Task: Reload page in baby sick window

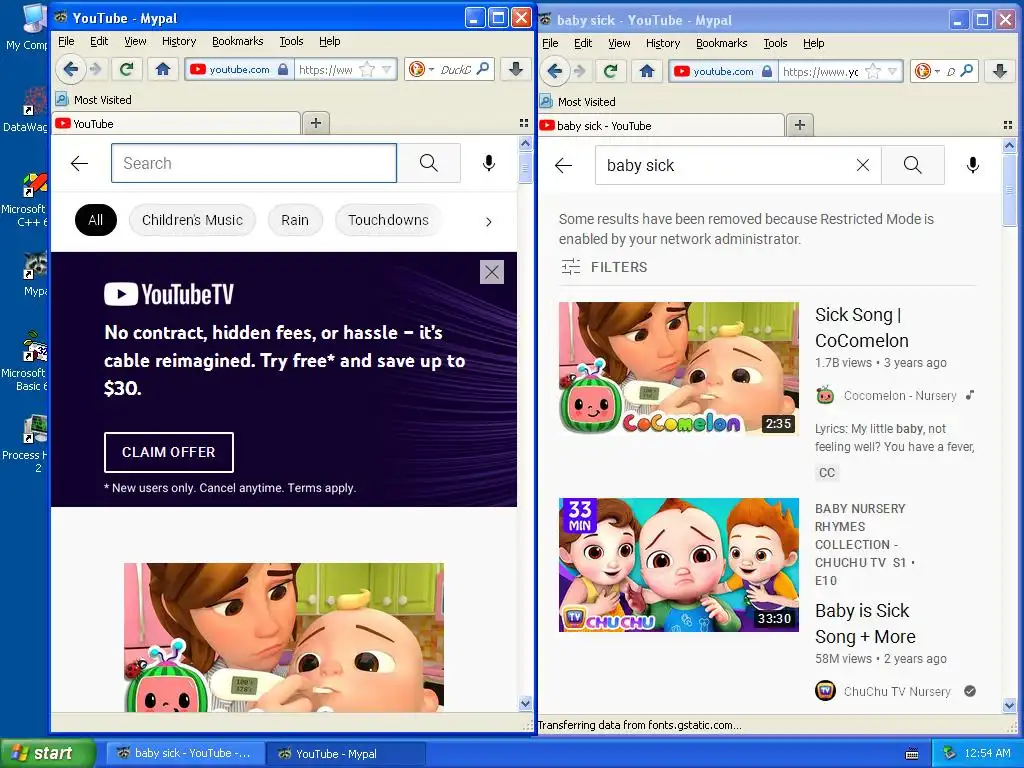Action: 610,71
